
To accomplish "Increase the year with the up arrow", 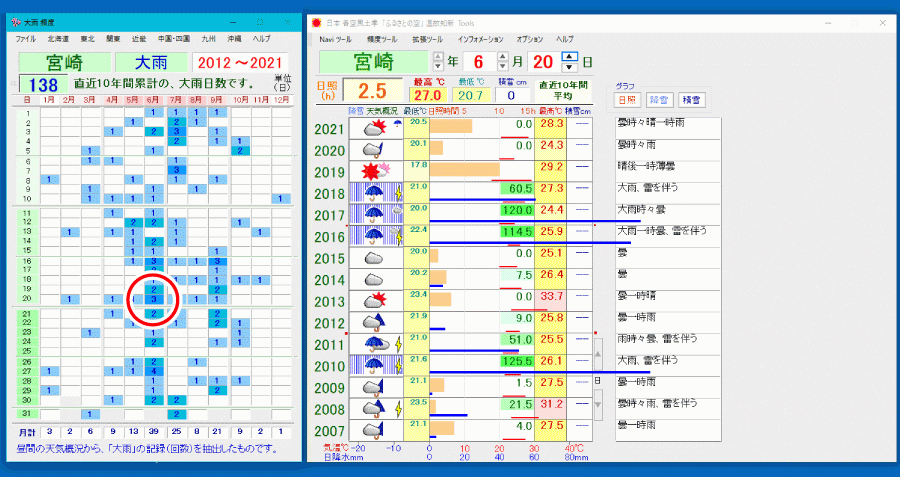I will pos(437,57).
